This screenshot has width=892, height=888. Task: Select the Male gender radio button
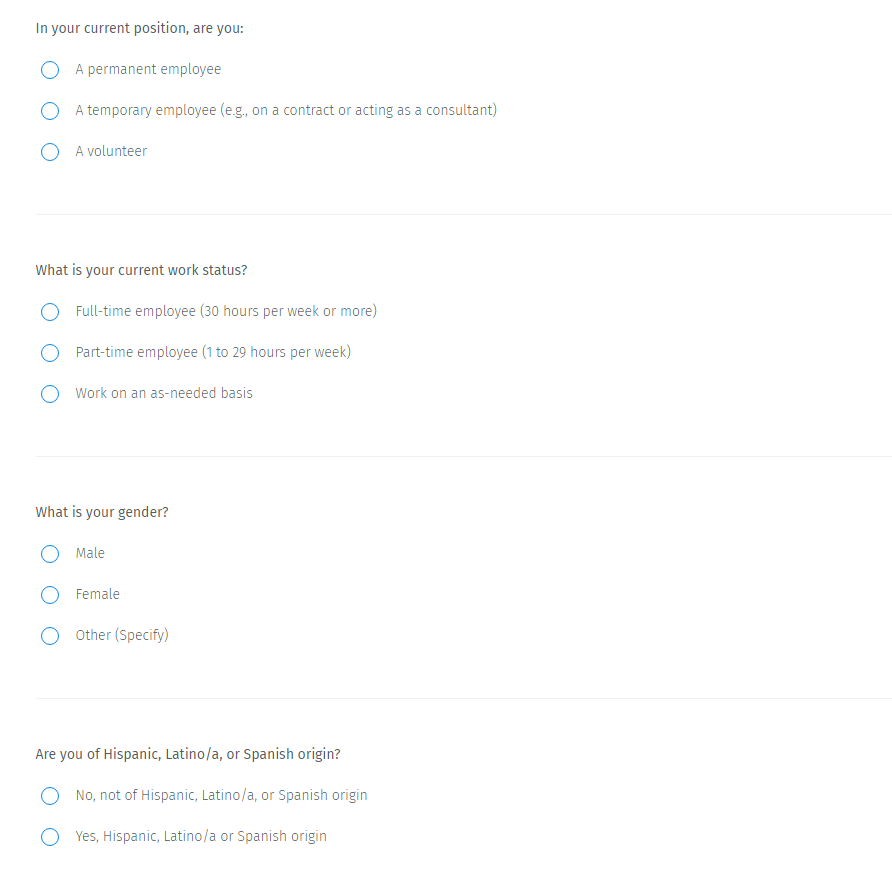pos(50,554)
